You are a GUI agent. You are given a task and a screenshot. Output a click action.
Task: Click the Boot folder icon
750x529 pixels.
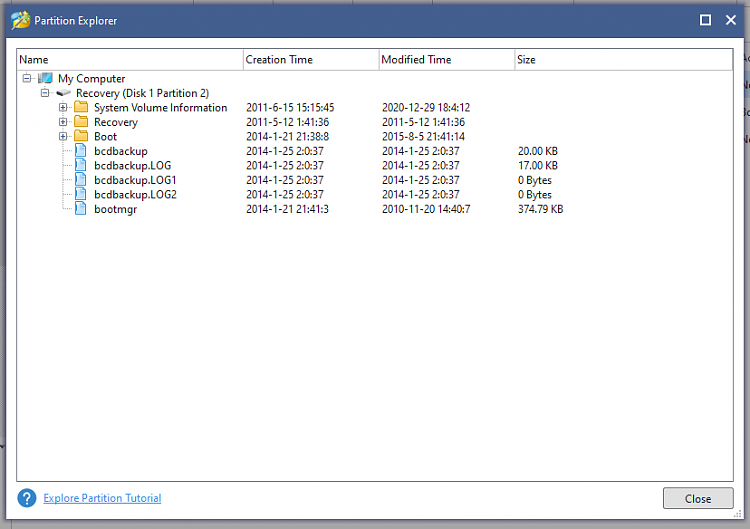click(x=81, y=136)
